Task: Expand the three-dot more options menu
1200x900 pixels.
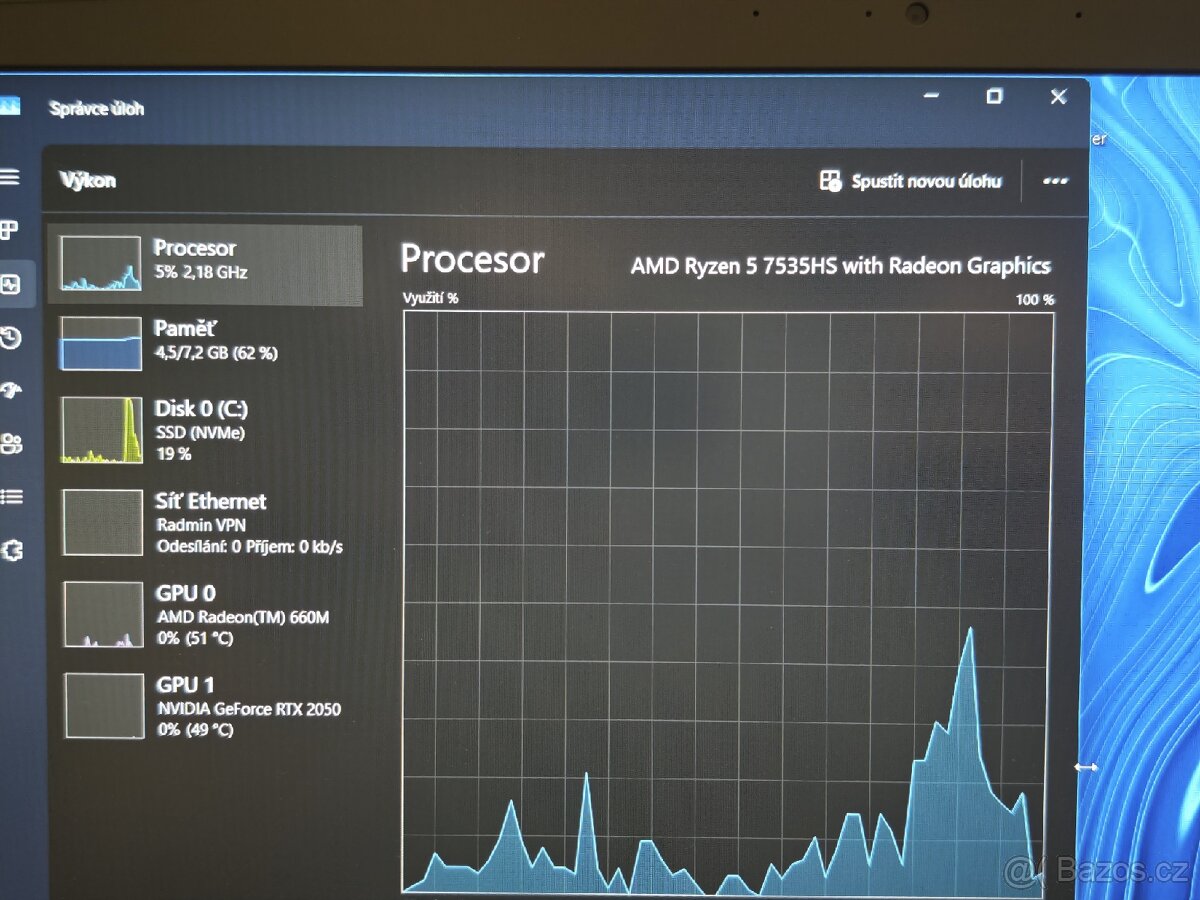Action: [1054, 181]
